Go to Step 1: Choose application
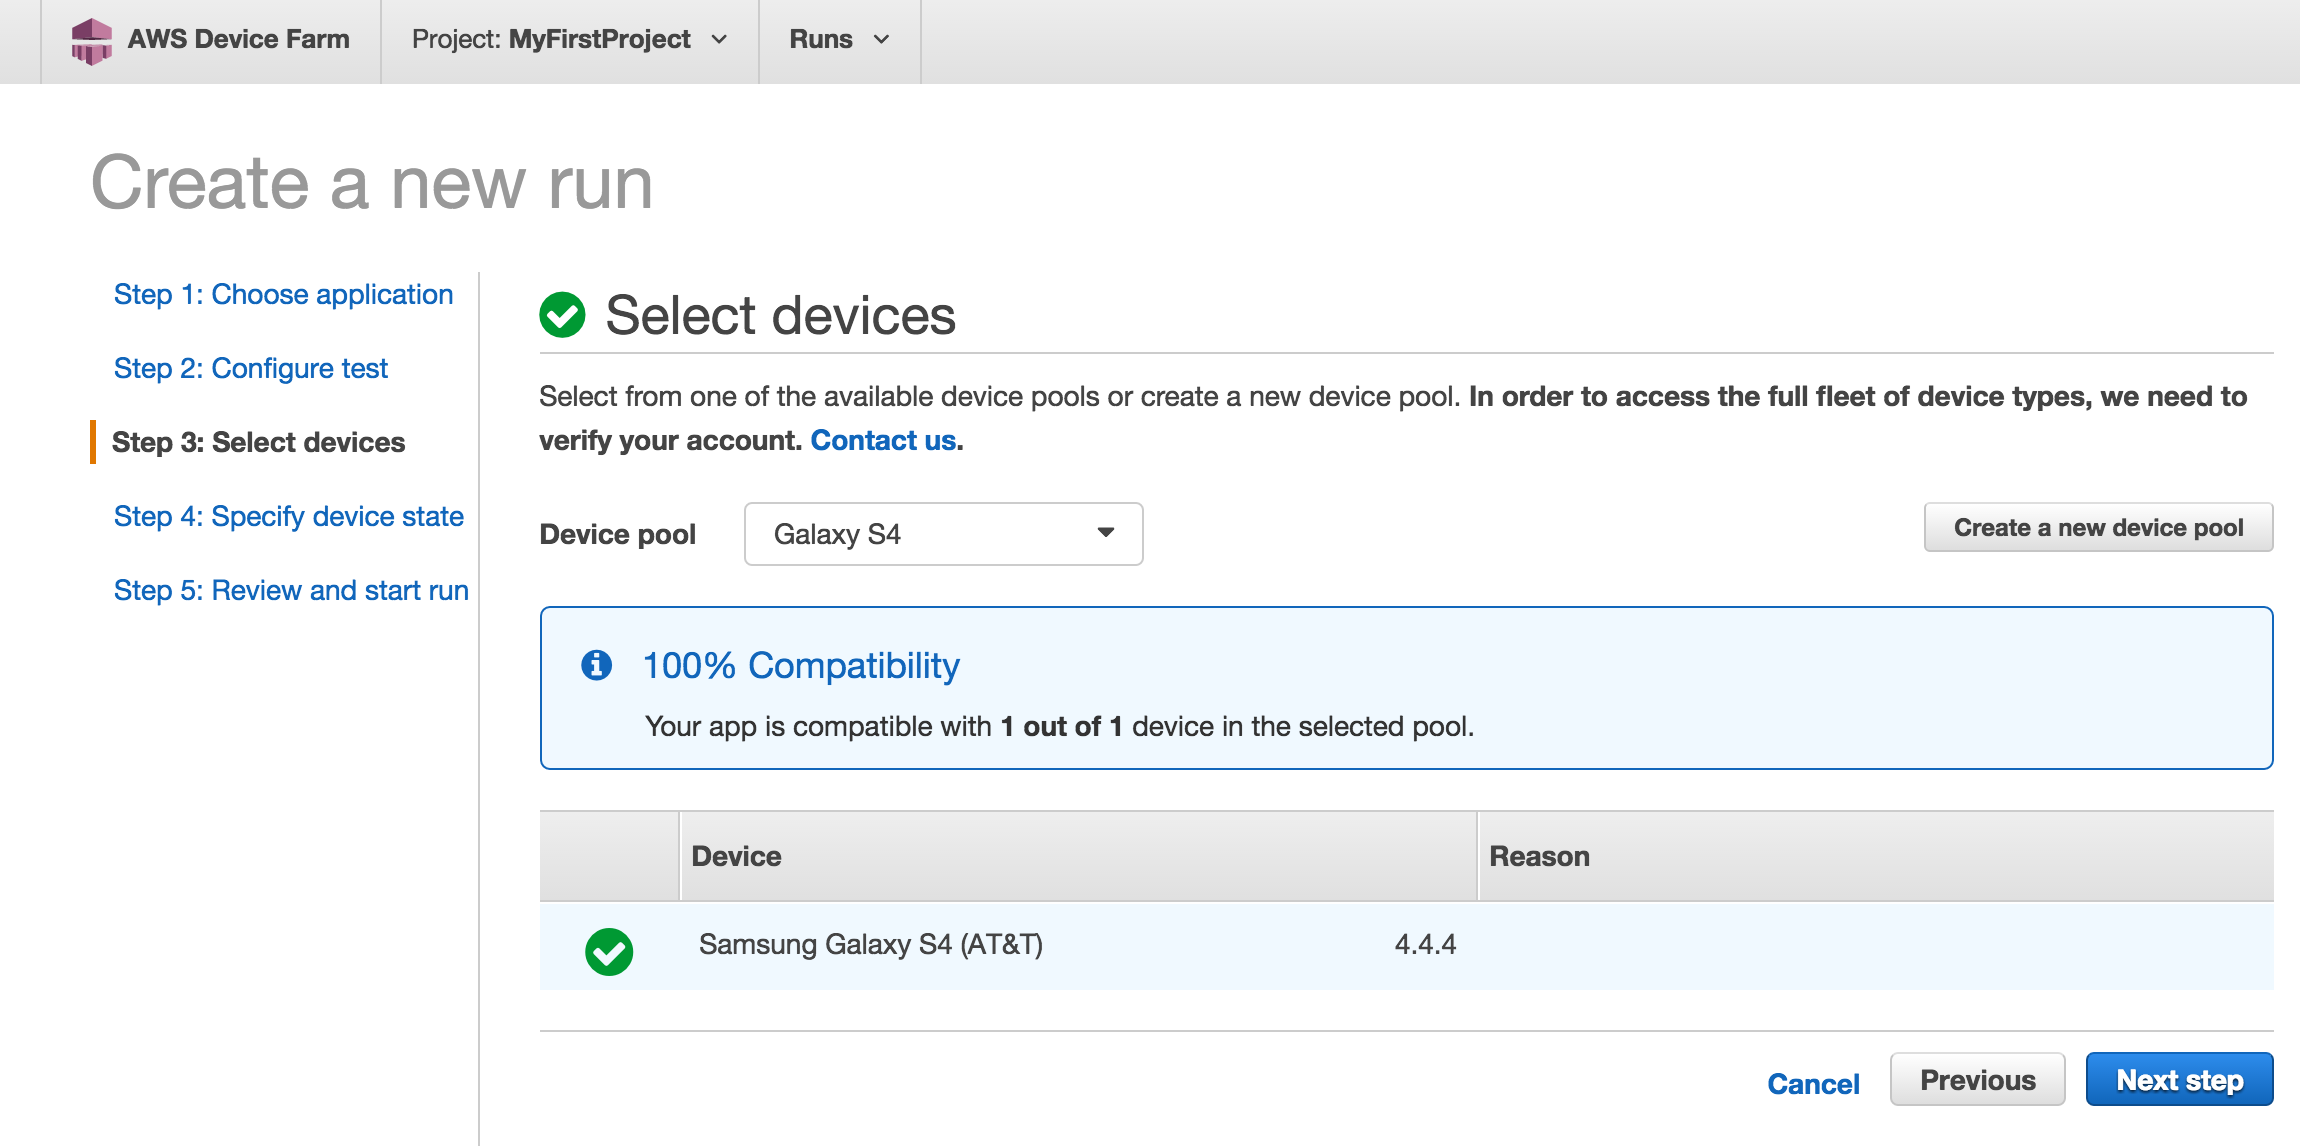Screen dimensions: 2300x1146 283,295
